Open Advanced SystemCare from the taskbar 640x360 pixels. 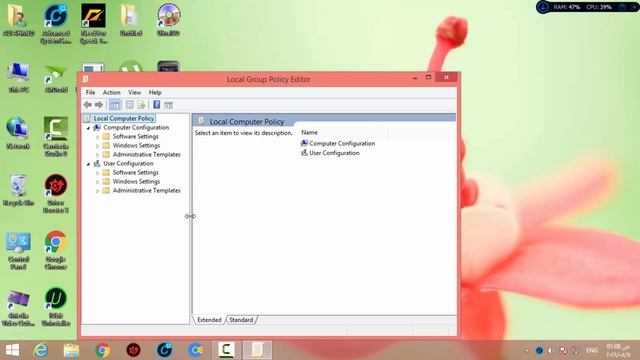coord(164,350)
